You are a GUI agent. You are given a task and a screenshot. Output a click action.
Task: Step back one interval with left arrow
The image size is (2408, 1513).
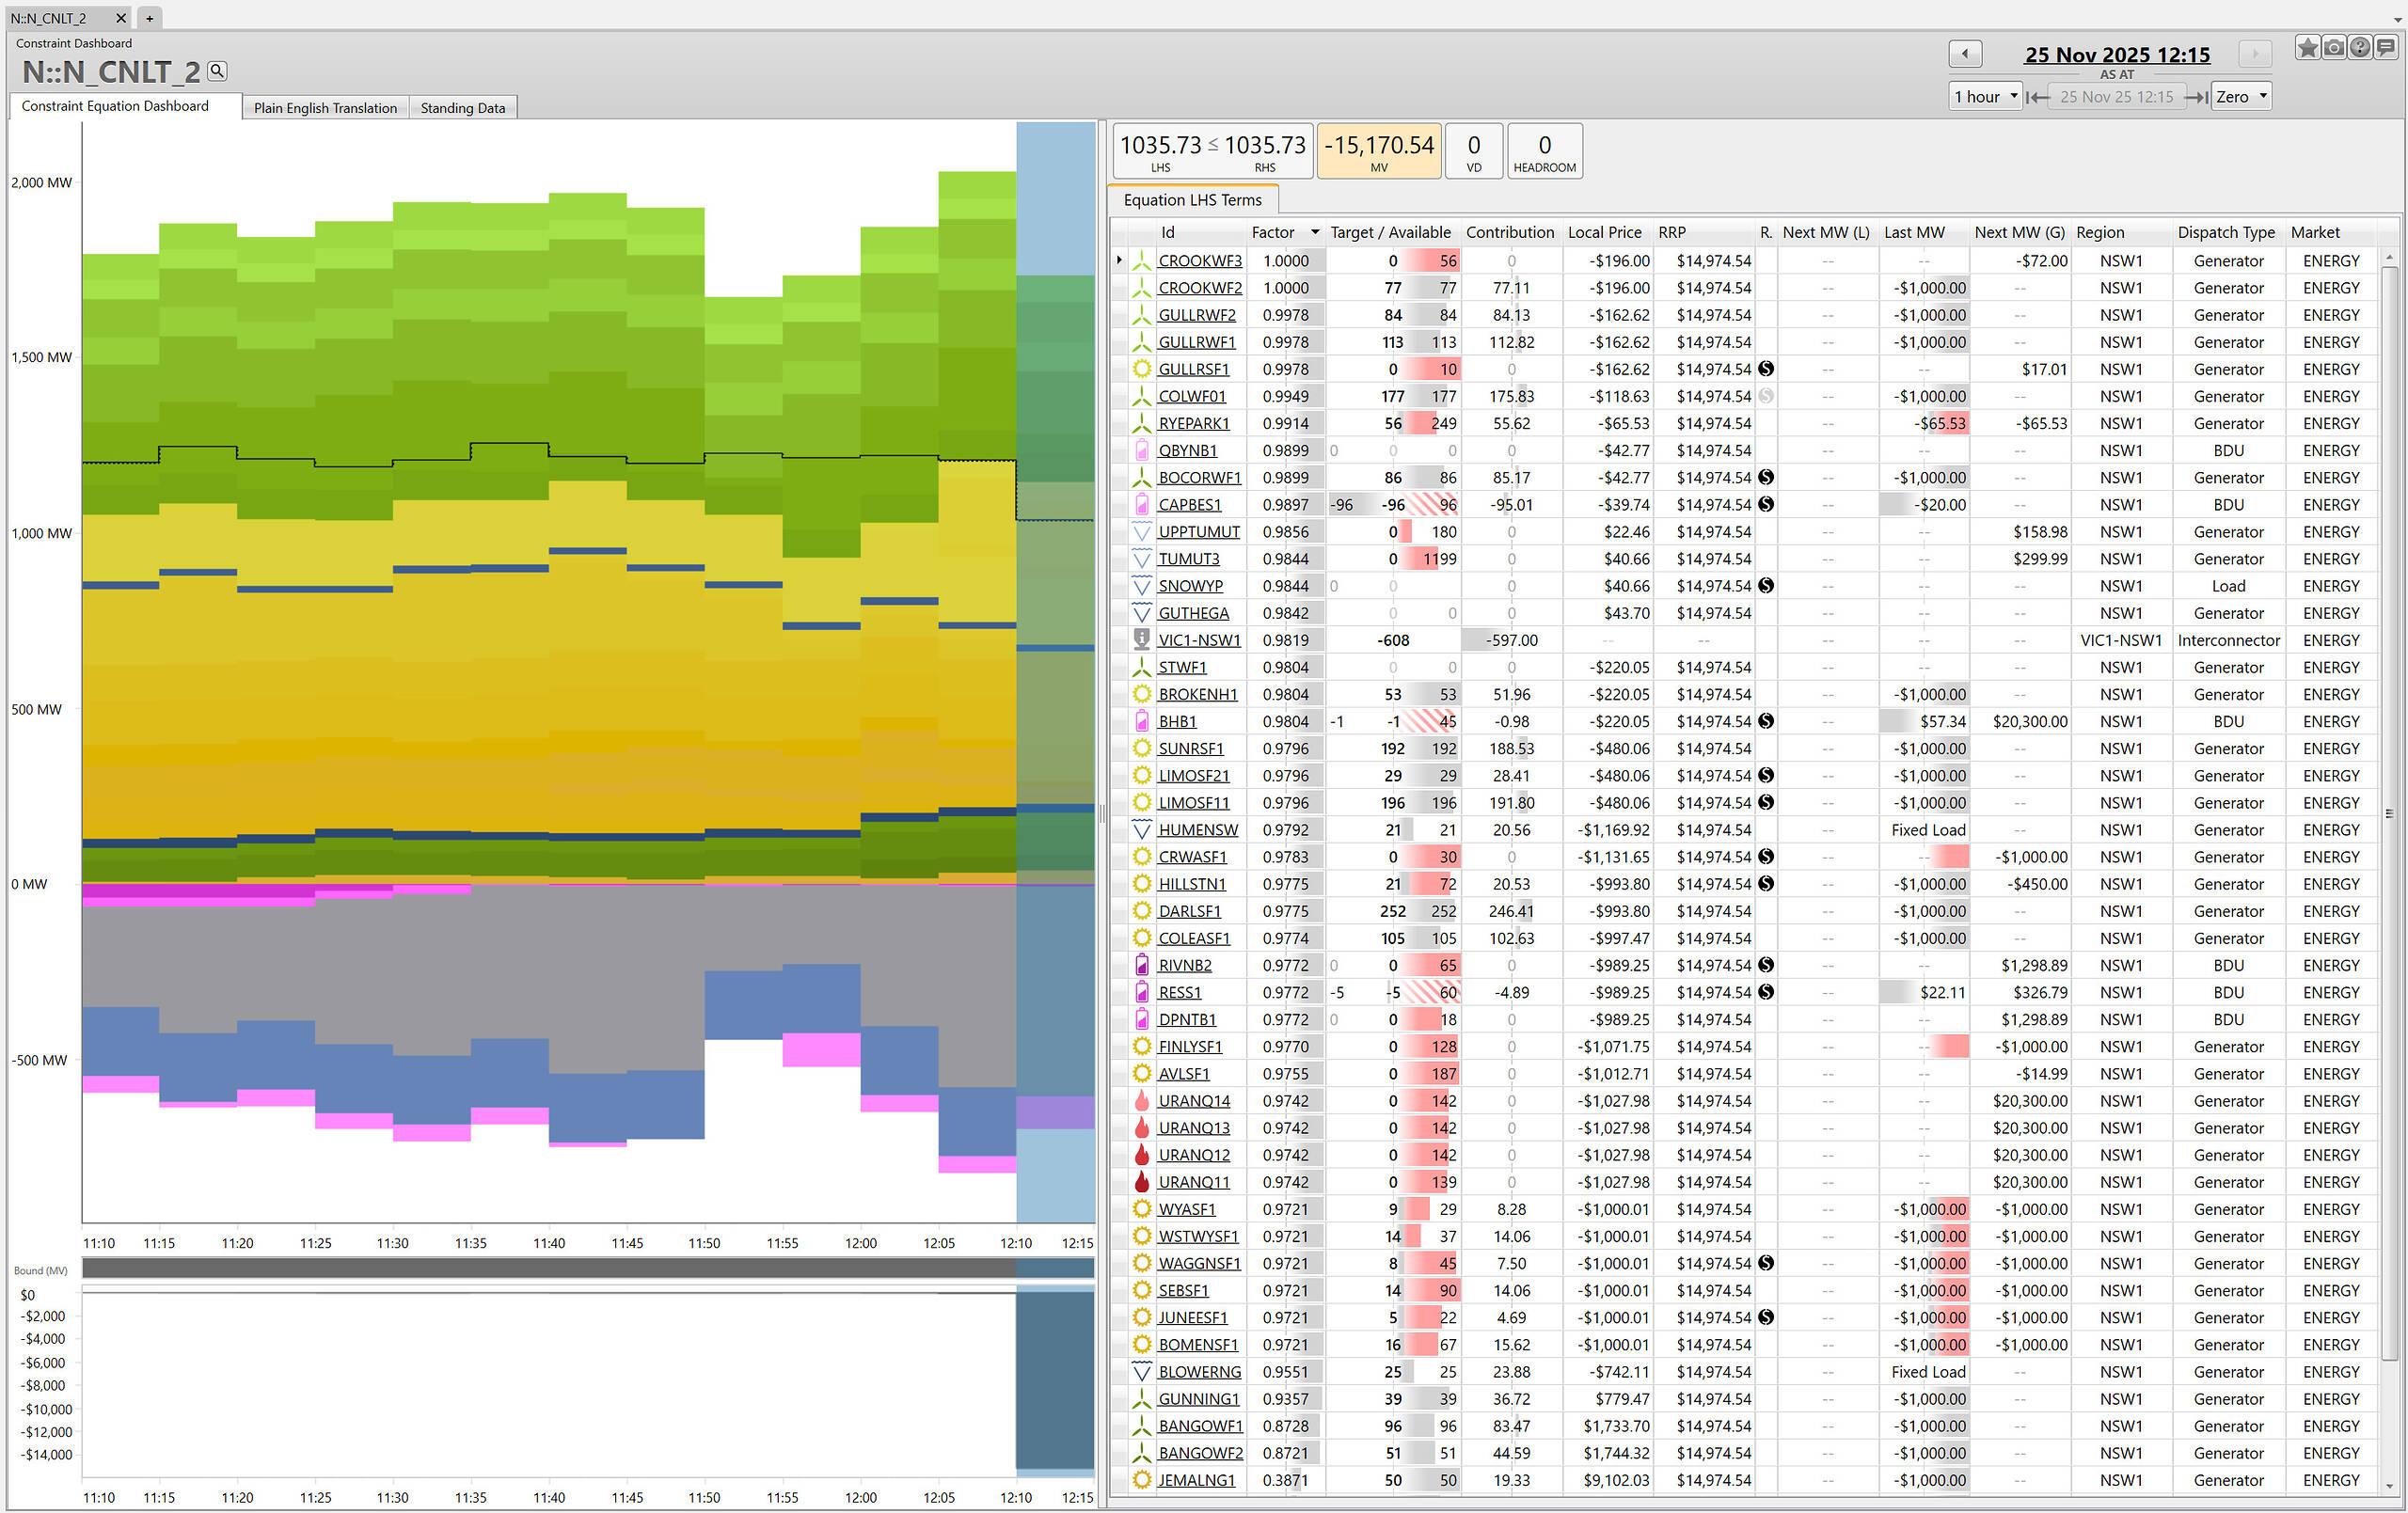(x=1964, y=54)
